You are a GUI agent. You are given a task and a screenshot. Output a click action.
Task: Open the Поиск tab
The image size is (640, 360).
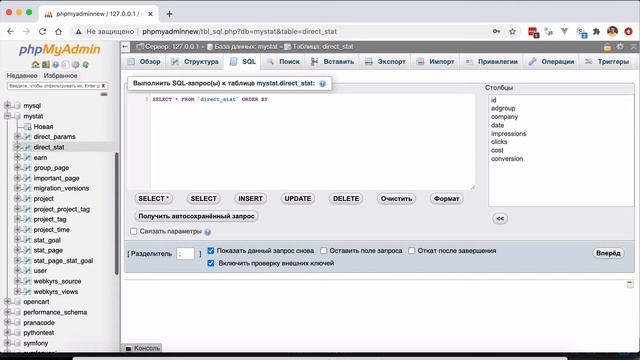coord(284,62)
